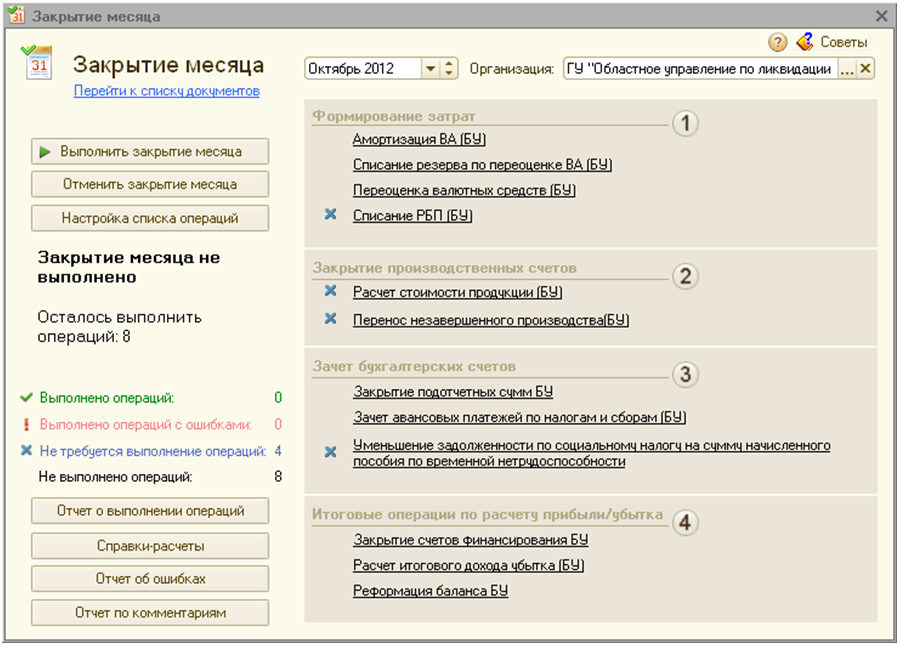Image resolution: width=899 pixels, height=645 pixels.
Task: Click the step 4 circle for Итоговые операции
Action: pyautogui.click(x=685, y=522)
